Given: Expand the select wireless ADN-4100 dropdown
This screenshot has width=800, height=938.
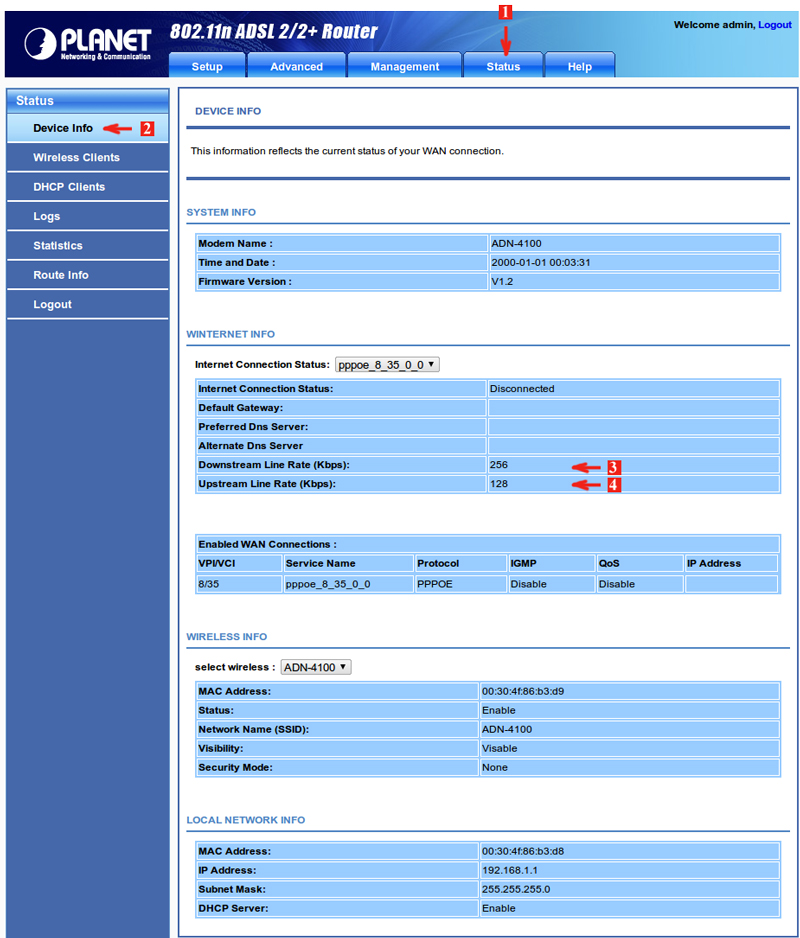Looking at the screenshot, I should (x=316, y=667).
